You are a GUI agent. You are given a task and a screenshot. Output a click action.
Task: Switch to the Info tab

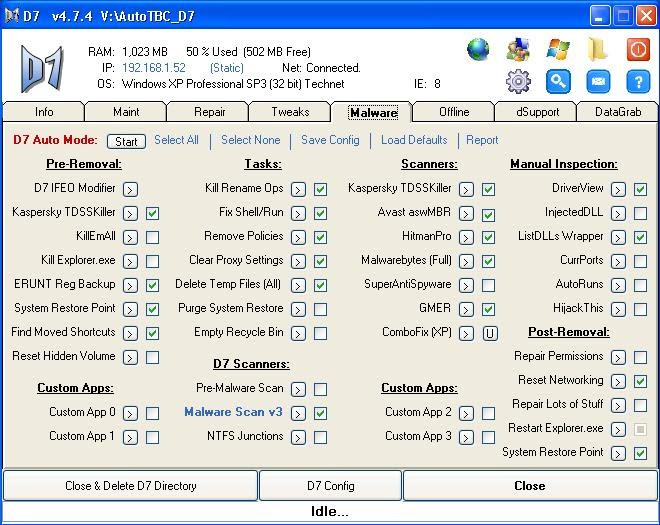[44, 112]
